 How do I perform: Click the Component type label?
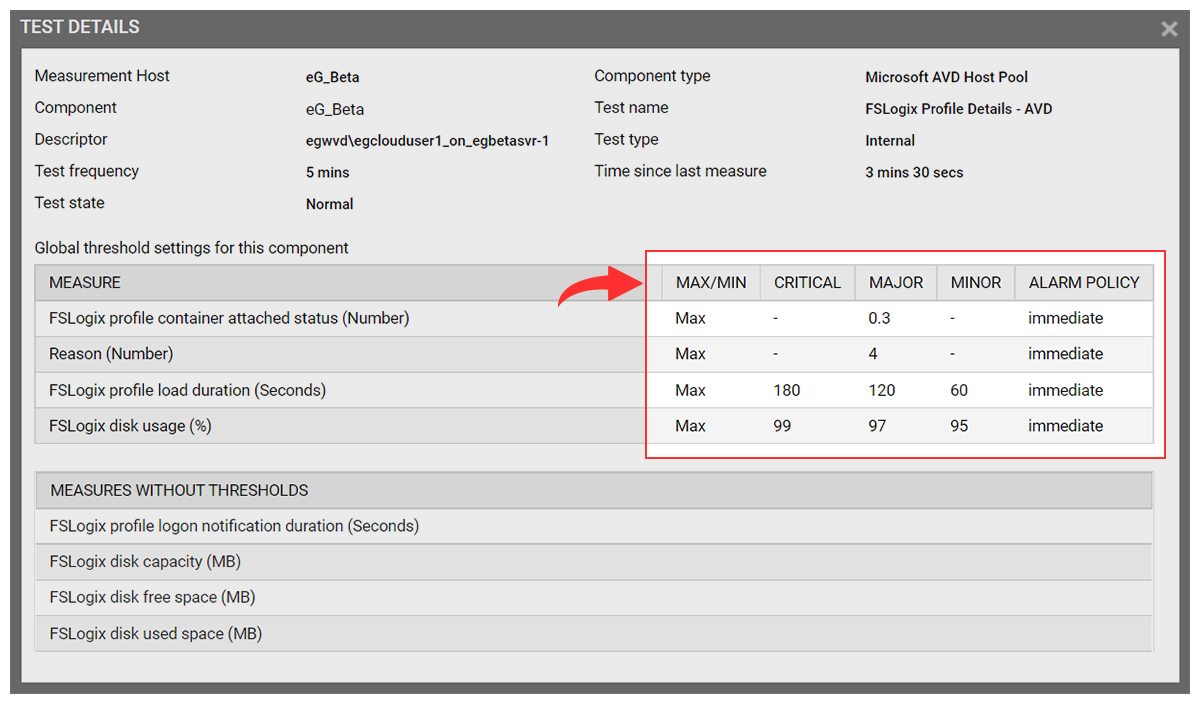click(x=652, y=76)
